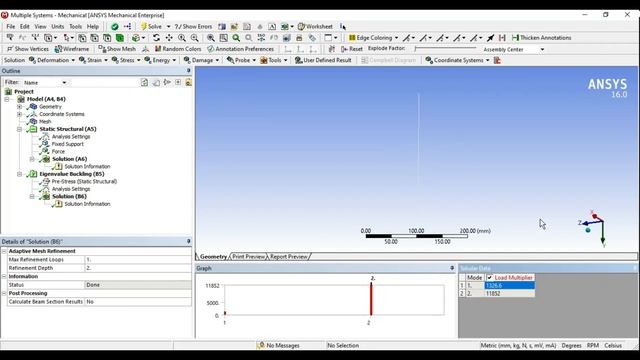Click the black arrow icon after edge direction tools
640x360 pixels.
coord(491,38)
